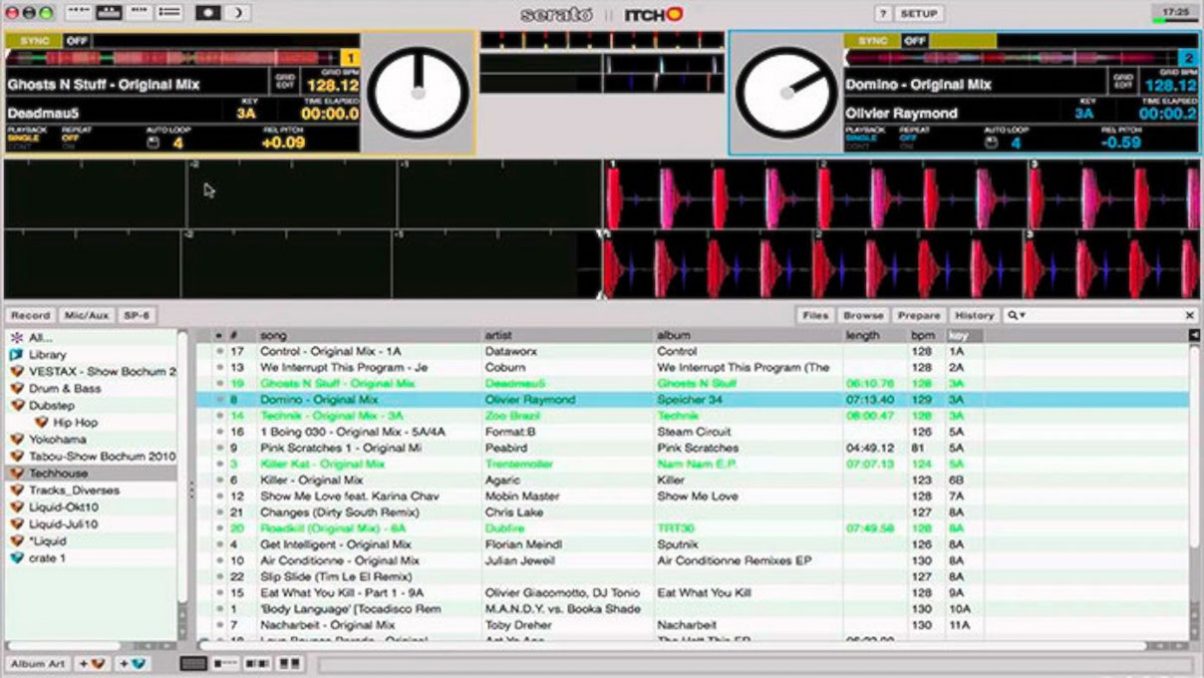Click the deck 2 auto loop icon
Viewport: 1204px width, 678px height.
(991, 142)
